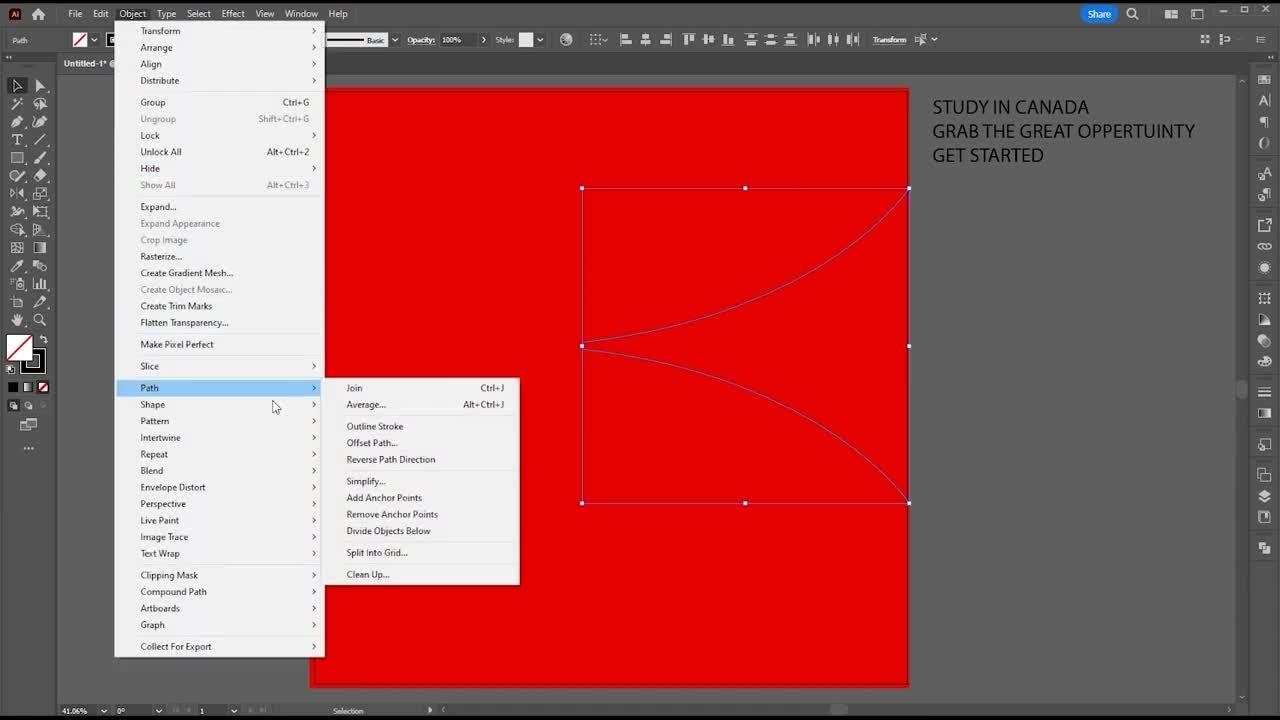Screen dimensions: 1280x720
Task: Click the Fill color swatch box
Action: click(18, 348)
